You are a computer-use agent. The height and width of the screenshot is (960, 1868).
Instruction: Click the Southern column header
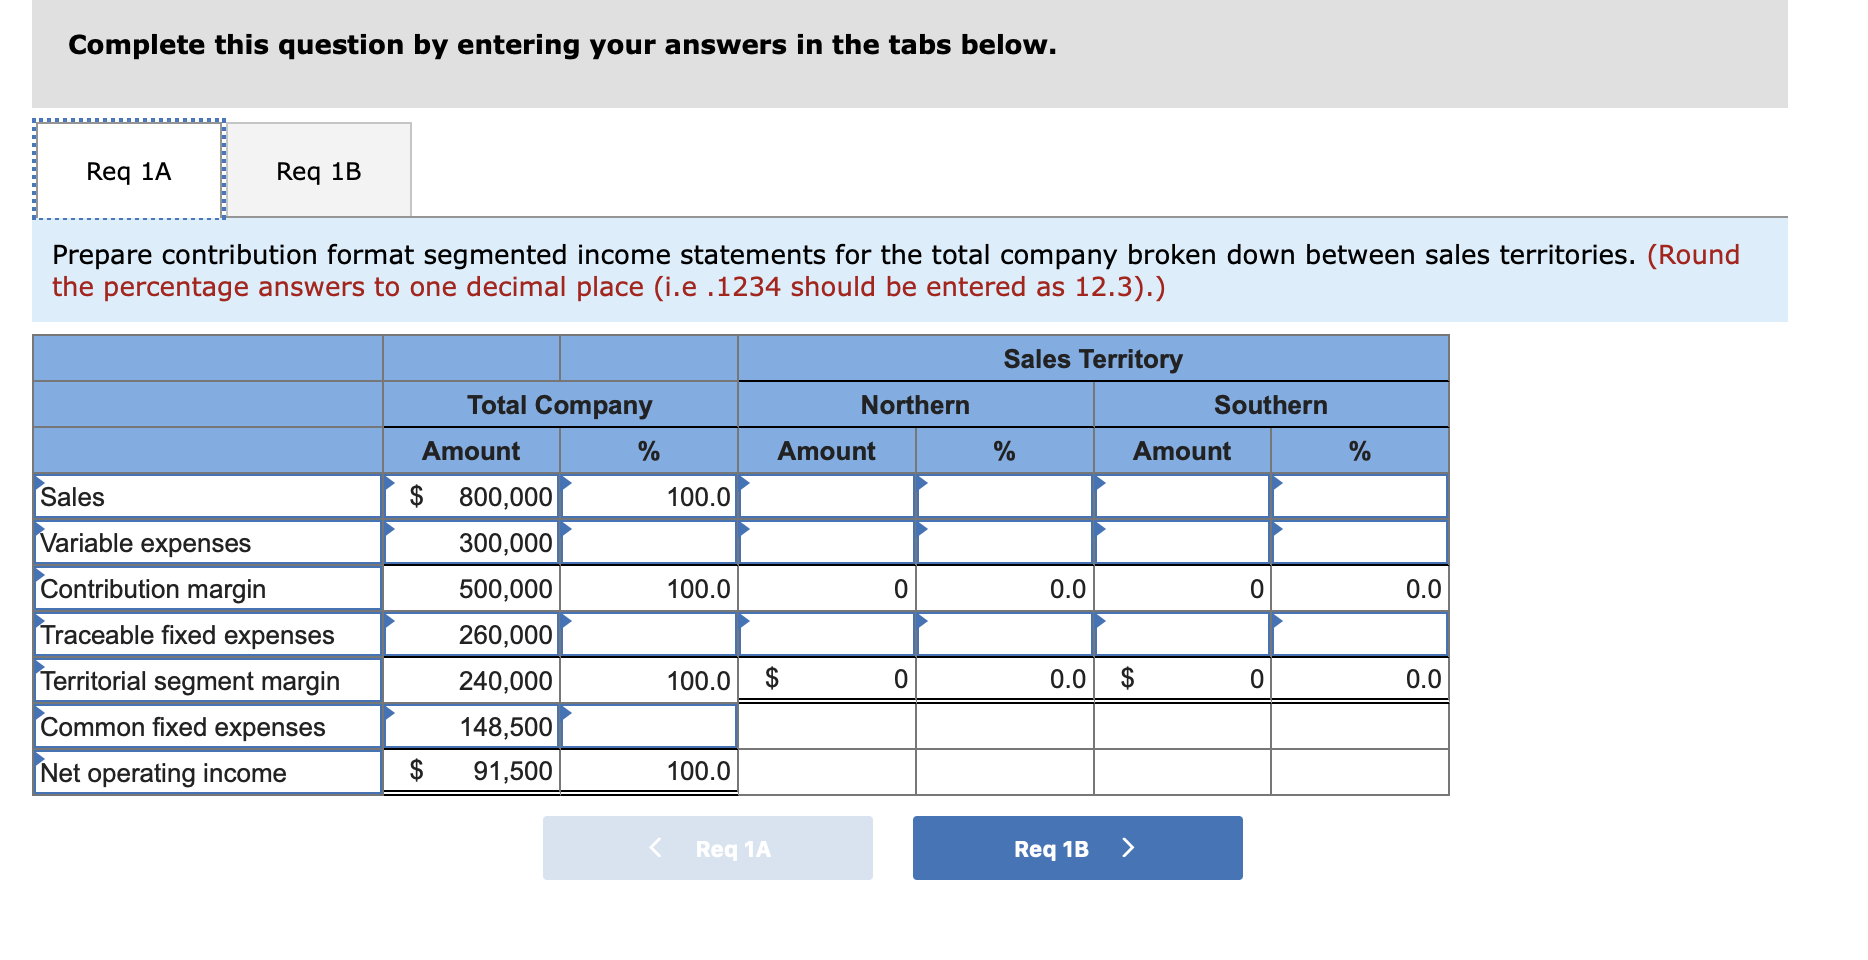tap(1271, 404)
